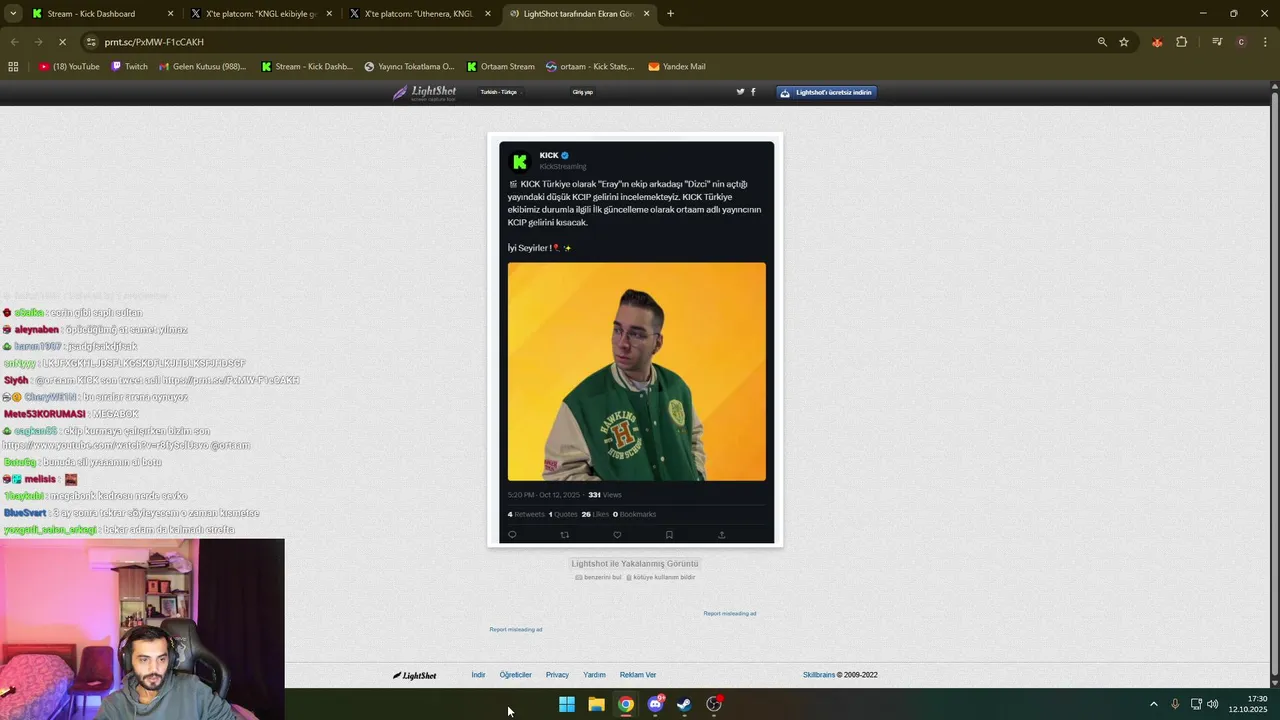Open the Öğreticiler footer link
The height and width of the screenshot is (720, 1280).
516,675
